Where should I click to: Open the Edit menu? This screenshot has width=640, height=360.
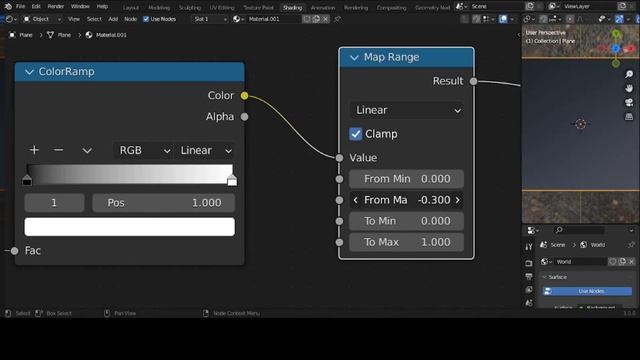[36, 7]
